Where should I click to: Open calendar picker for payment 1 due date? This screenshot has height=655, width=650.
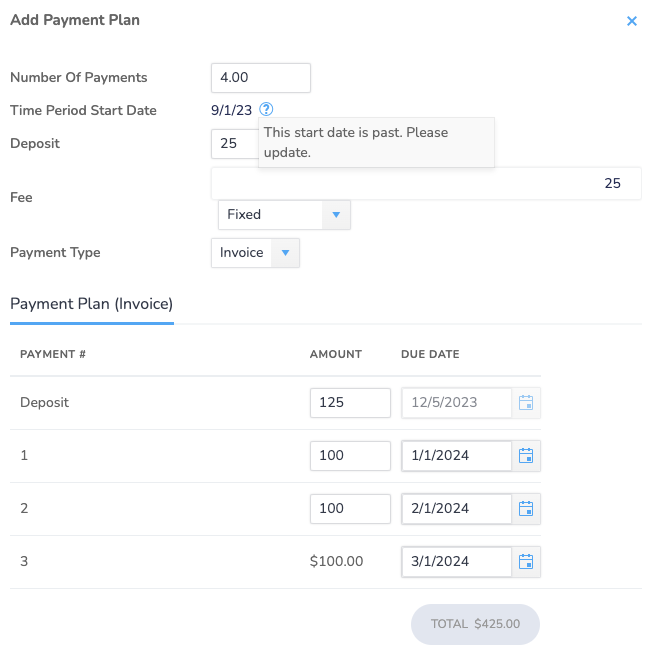pyautogui.click(x=526, y=456)
